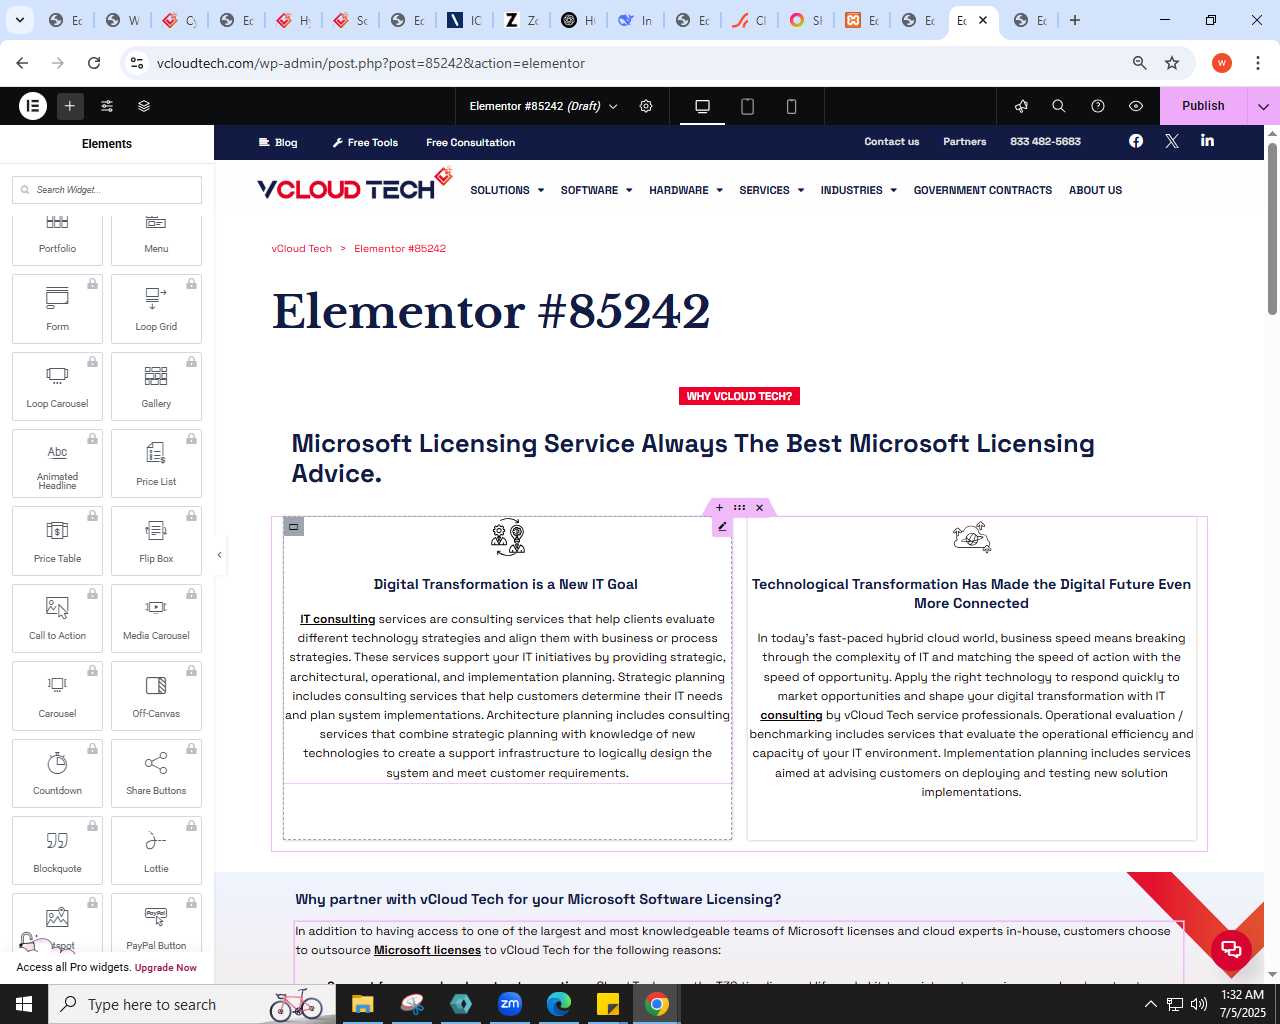Expand the SOLUTIONS menu

pyautogui.click(x=507, y=190)
